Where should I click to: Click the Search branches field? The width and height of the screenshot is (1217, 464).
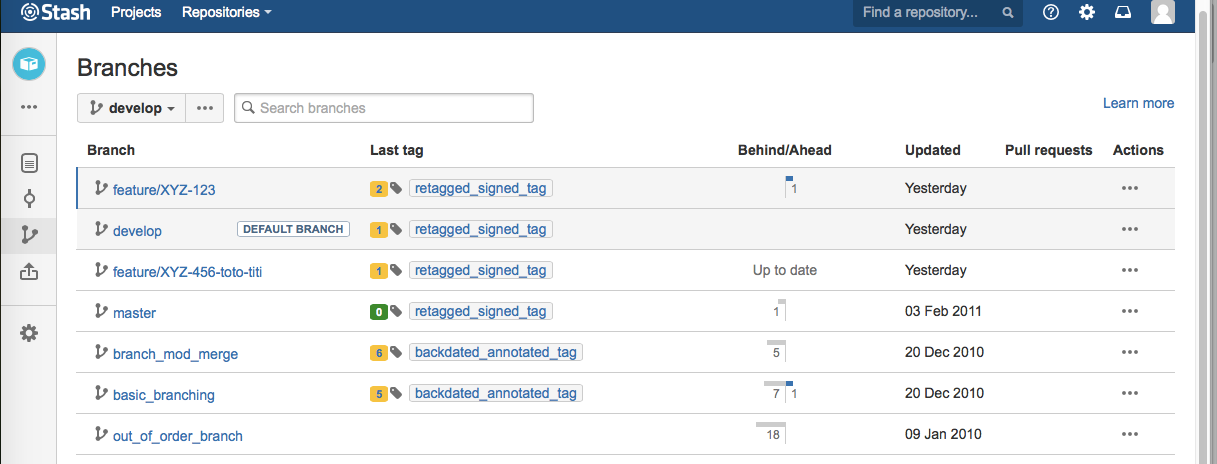point(384,108)
